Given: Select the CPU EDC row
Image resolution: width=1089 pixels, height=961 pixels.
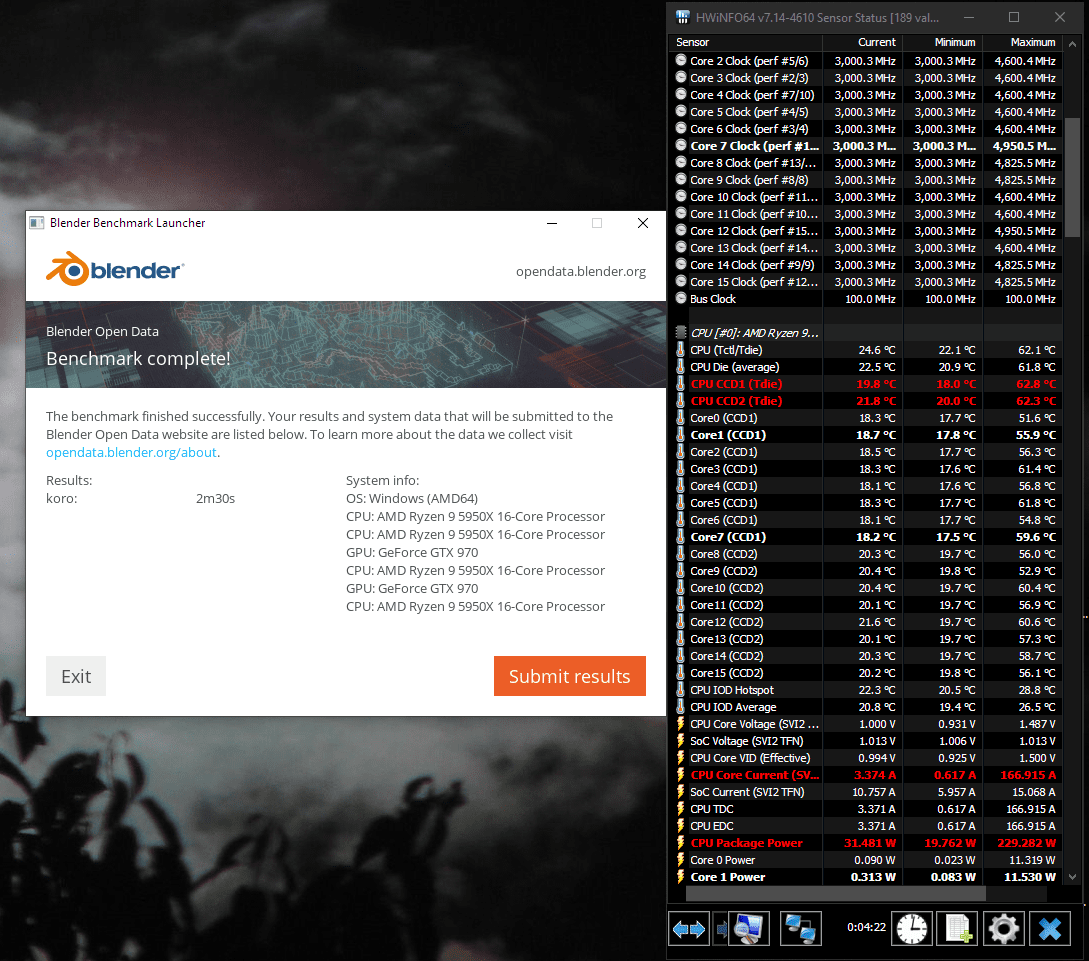Looking at the screenshot, I should coord(865,826).
